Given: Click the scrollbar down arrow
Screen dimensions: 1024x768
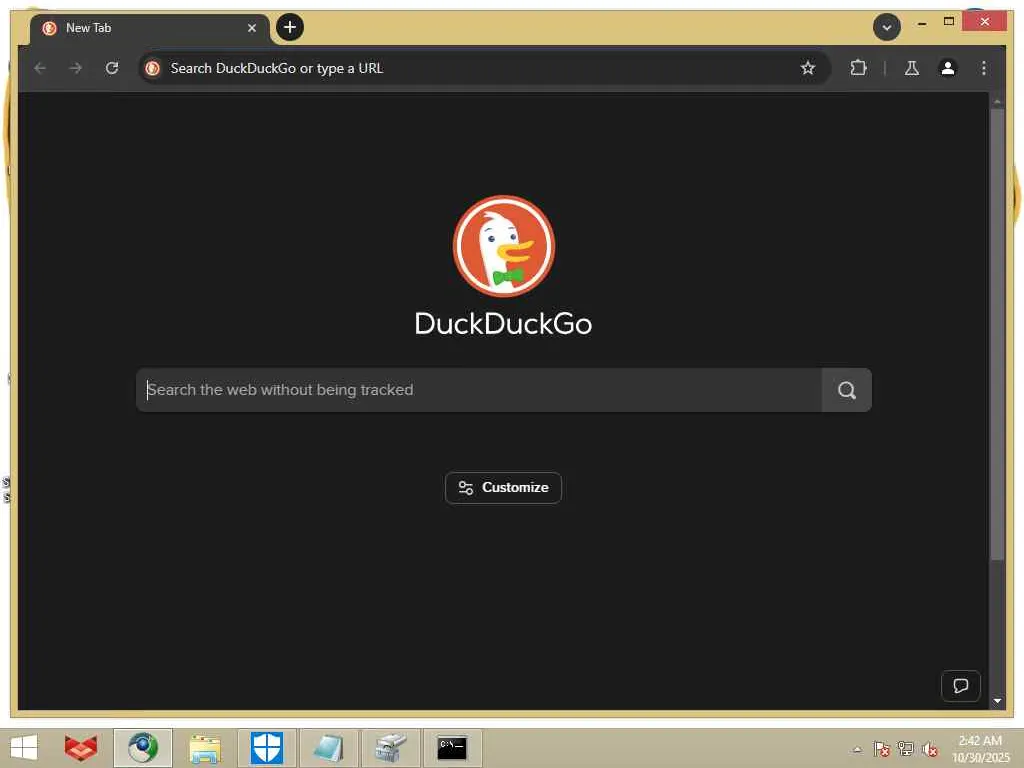Looking at the screenshot, I should (997, 701).
